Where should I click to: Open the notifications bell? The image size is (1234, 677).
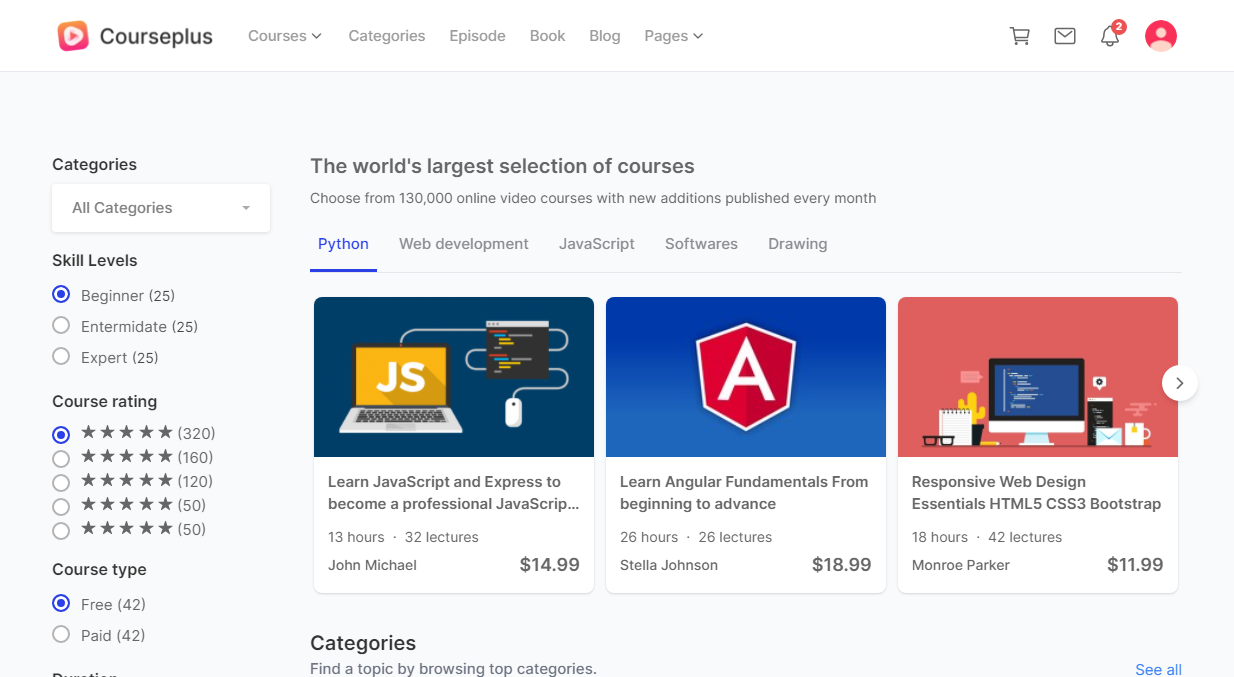[x=1110, y=37]
